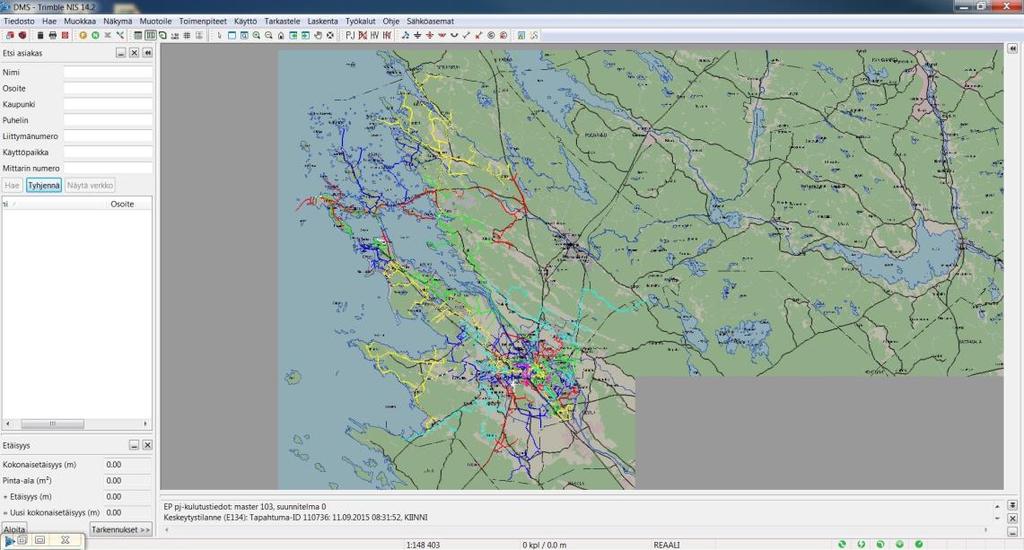Click the Osoite column header
The height and width of the screenshot is (550, 1024).
pyautogui.click(x=122, y=204)
